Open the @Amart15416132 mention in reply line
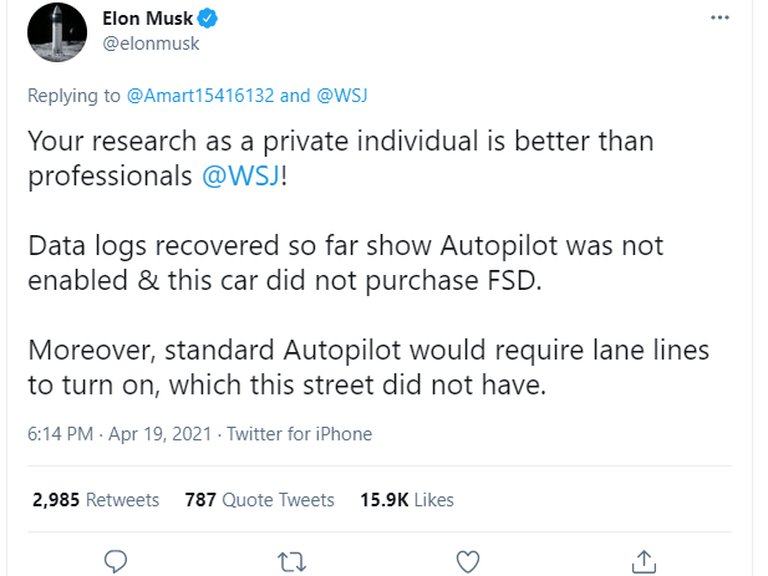Viewport: 768px width, 576px height. tap(201, 96)
